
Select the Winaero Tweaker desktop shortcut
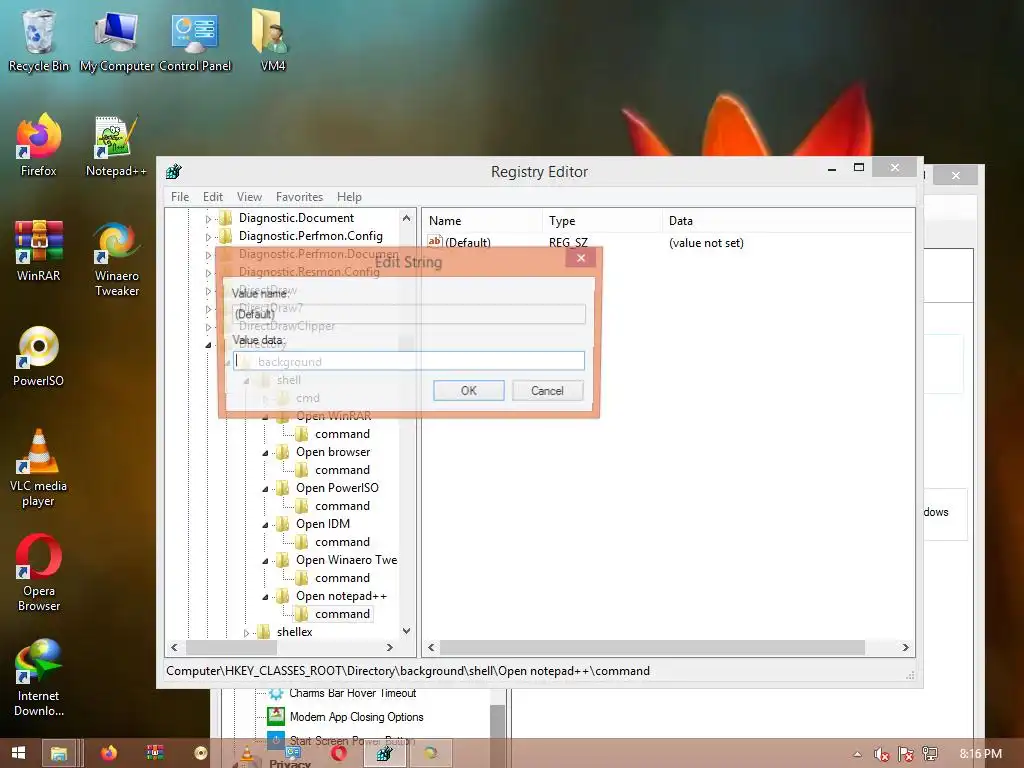[x=116, y=258]
